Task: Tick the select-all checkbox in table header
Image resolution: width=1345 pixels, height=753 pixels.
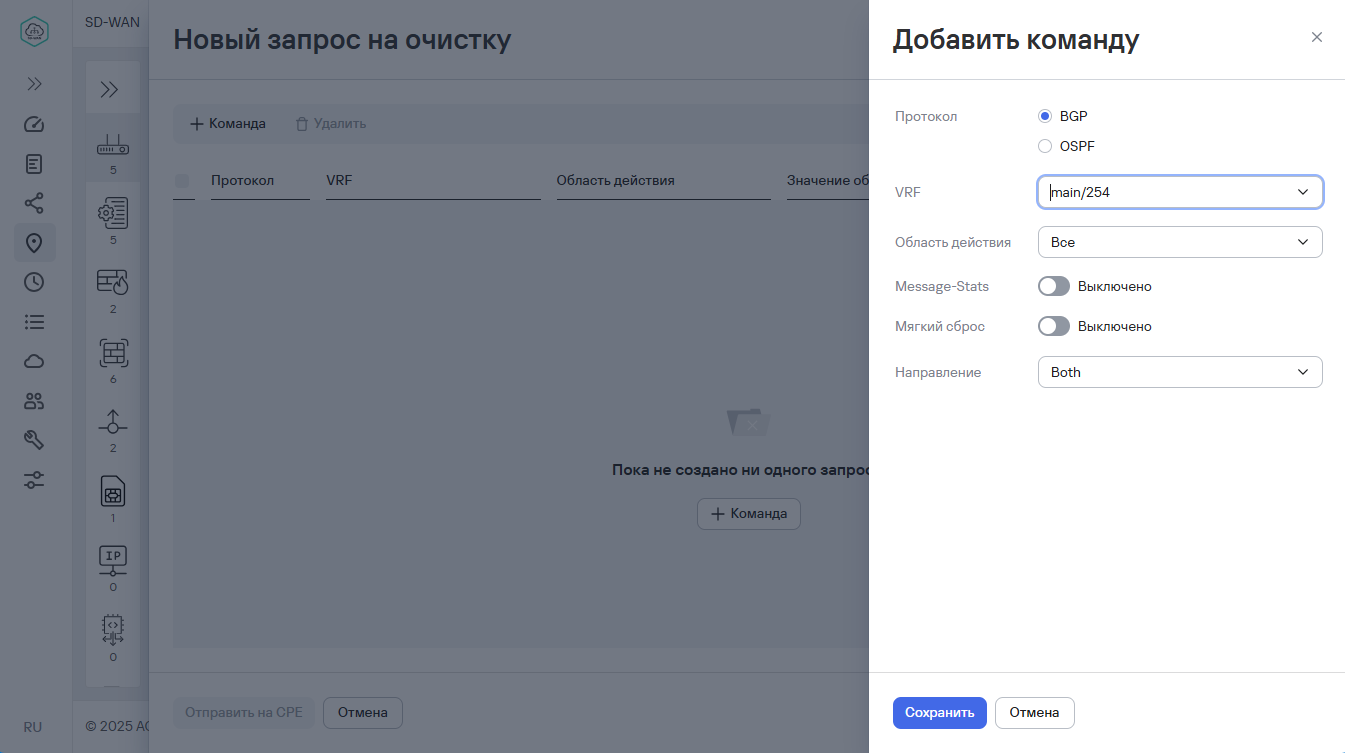Action: pos(182,181)
